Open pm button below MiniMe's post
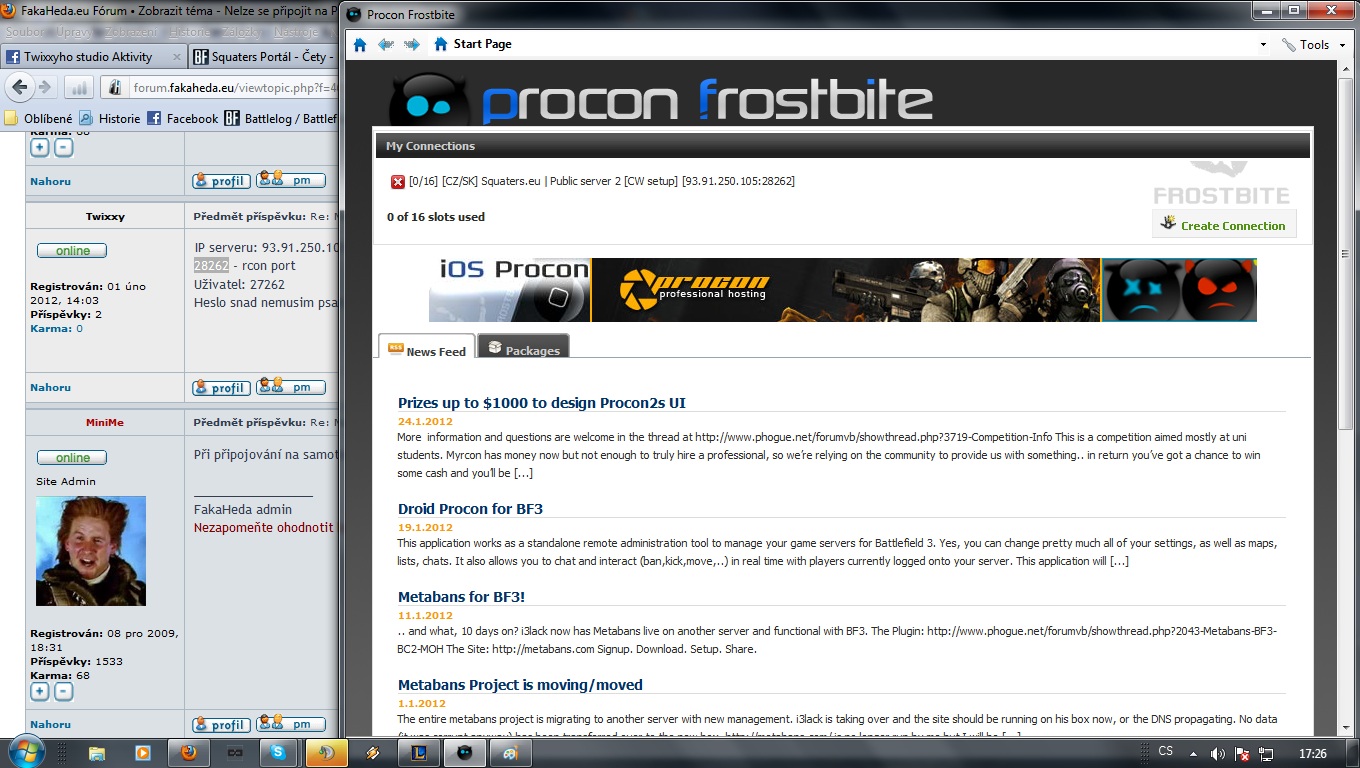The image size is (1360, 768). coord(290,723)
